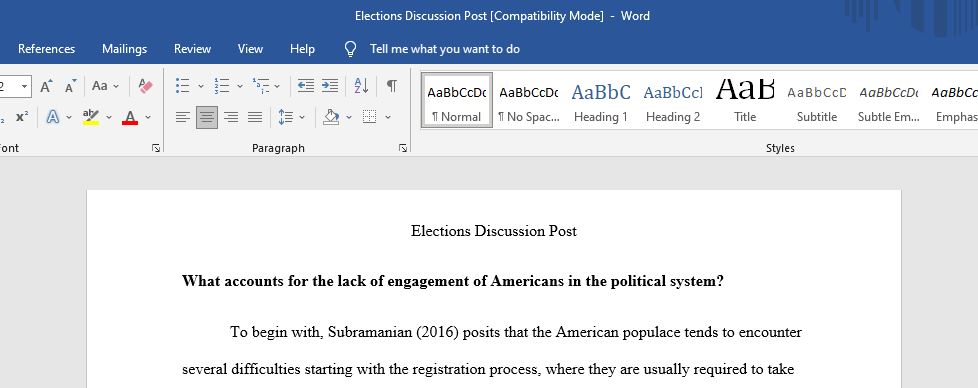Align text right
The height and width of the screenshot is (388, 978).
click(x=231, y=117)
